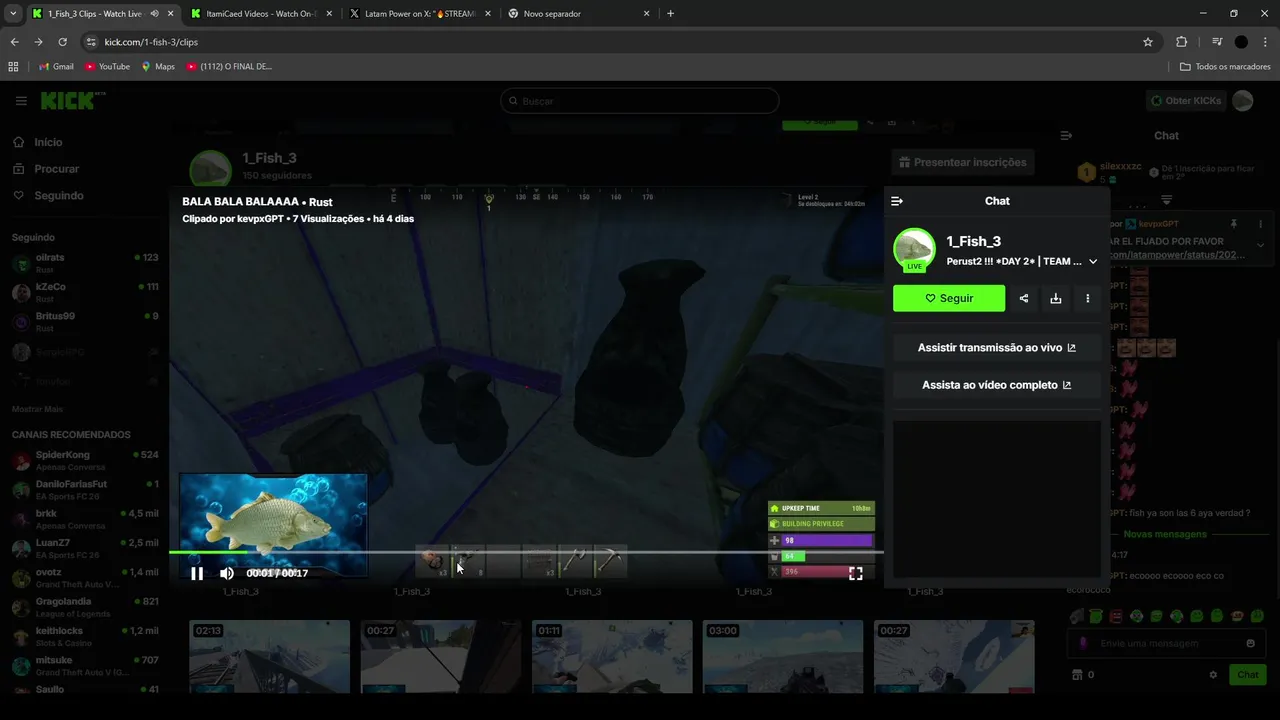Viewport: 1280px width, 720px height.
Task: Download the clip
Action: (1056, 298)
